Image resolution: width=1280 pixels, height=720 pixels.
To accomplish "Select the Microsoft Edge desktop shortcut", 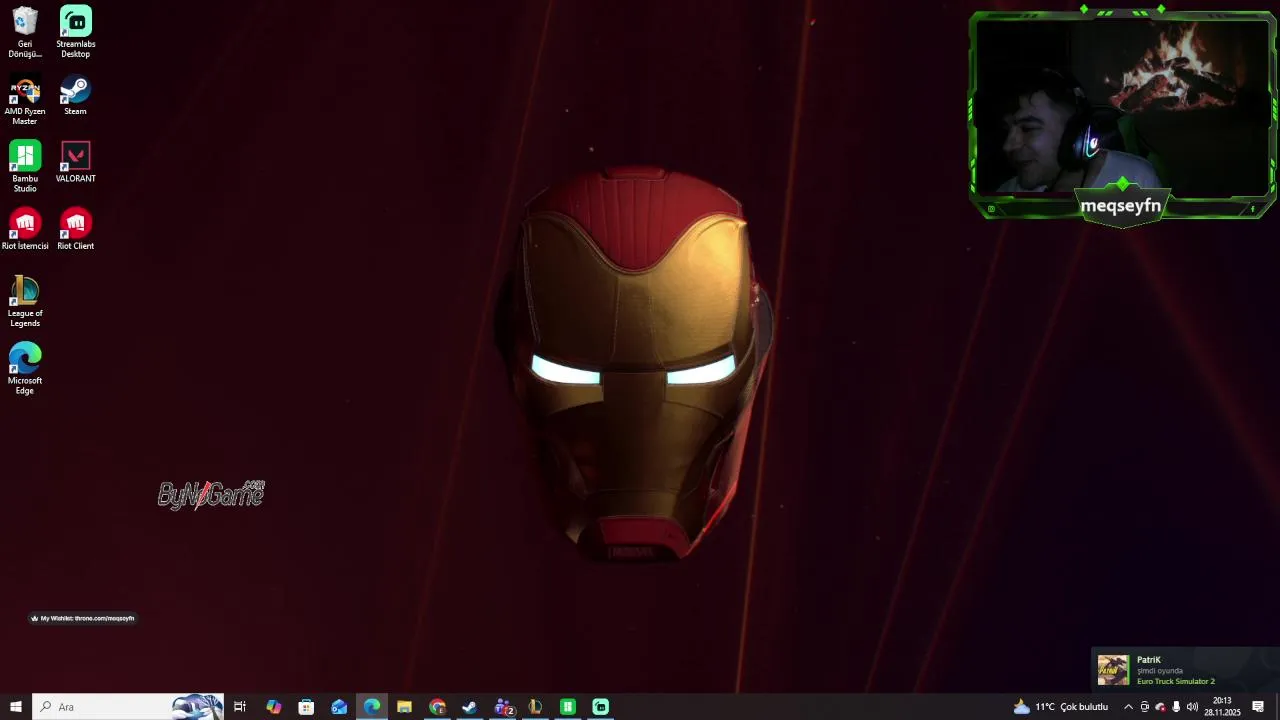I will tap(25, 369).
